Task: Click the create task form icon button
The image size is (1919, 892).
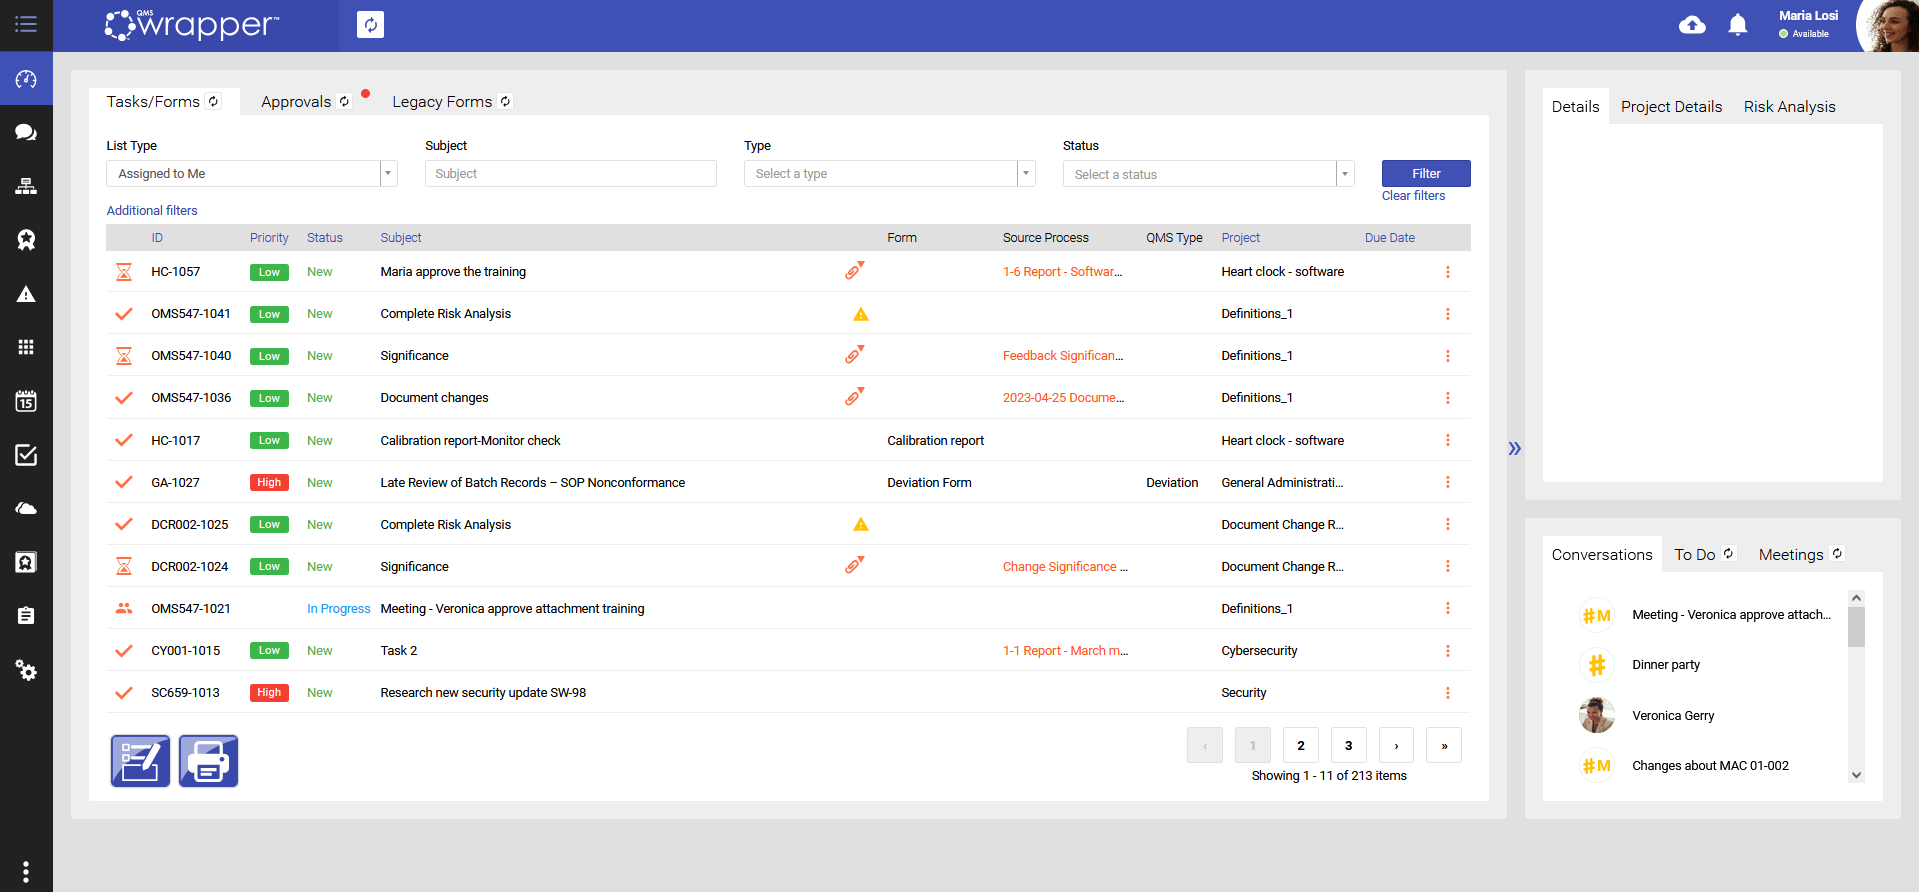Action: click(x=140, y=761)
